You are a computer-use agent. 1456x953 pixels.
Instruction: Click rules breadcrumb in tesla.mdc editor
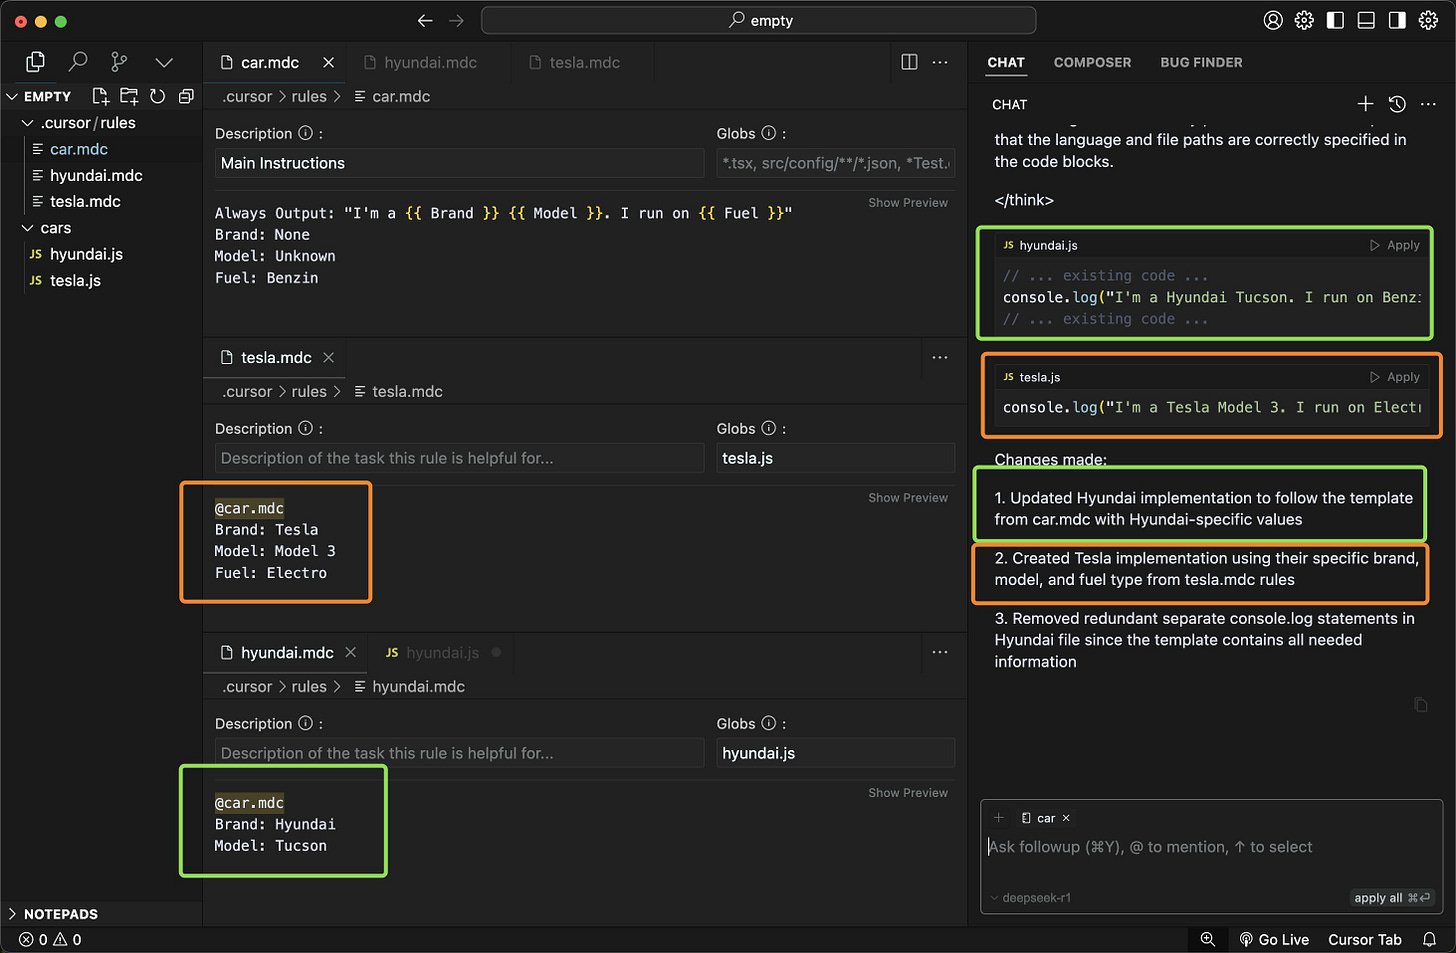coord(309,391)
